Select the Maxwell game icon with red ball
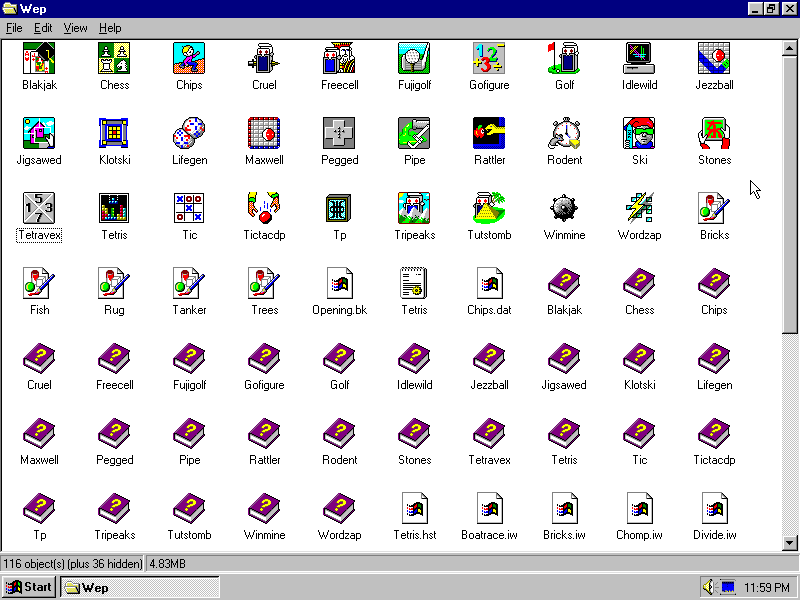 (264, 133)
